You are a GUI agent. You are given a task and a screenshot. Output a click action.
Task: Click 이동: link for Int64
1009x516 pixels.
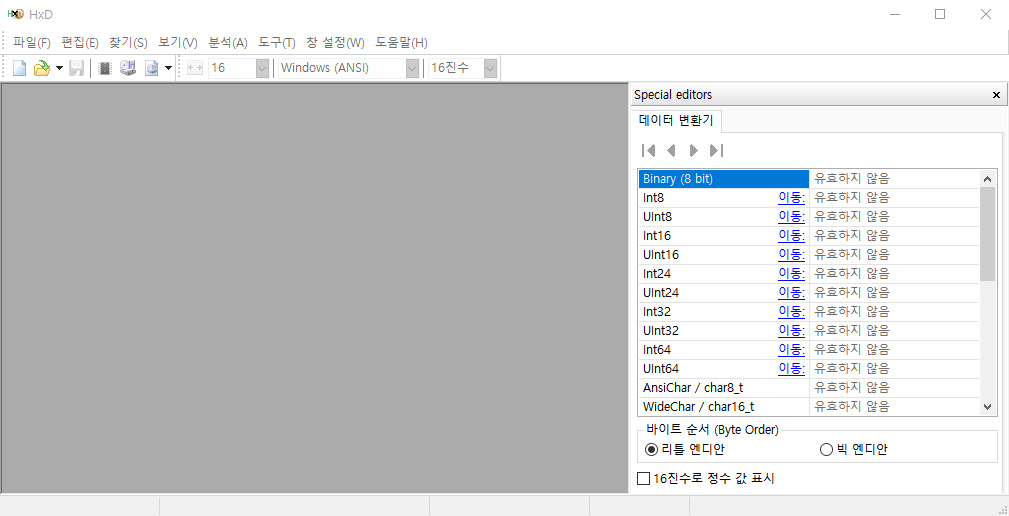tap(791, 350)
